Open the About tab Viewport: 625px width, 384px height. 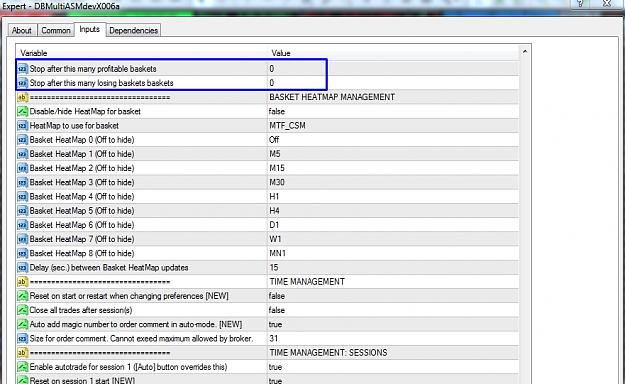[x=22, y=30]
